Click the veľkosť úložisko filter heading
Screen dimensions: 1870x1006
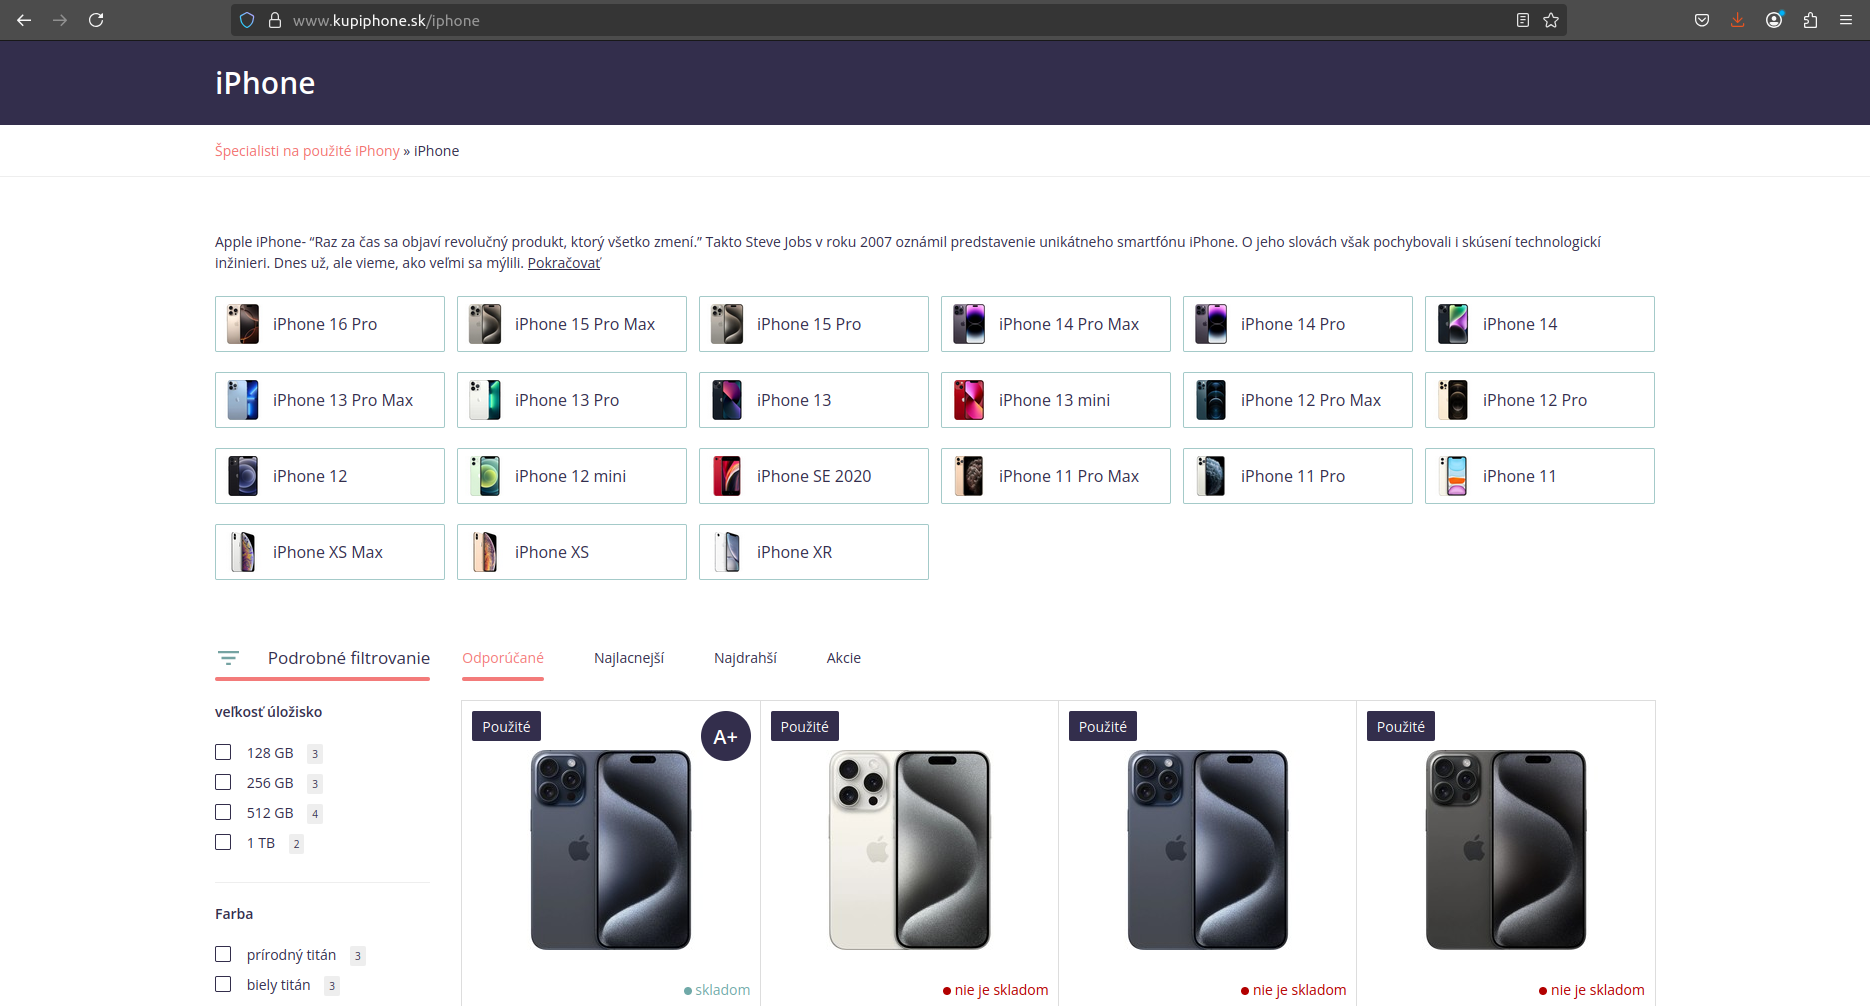click(268, 712)
